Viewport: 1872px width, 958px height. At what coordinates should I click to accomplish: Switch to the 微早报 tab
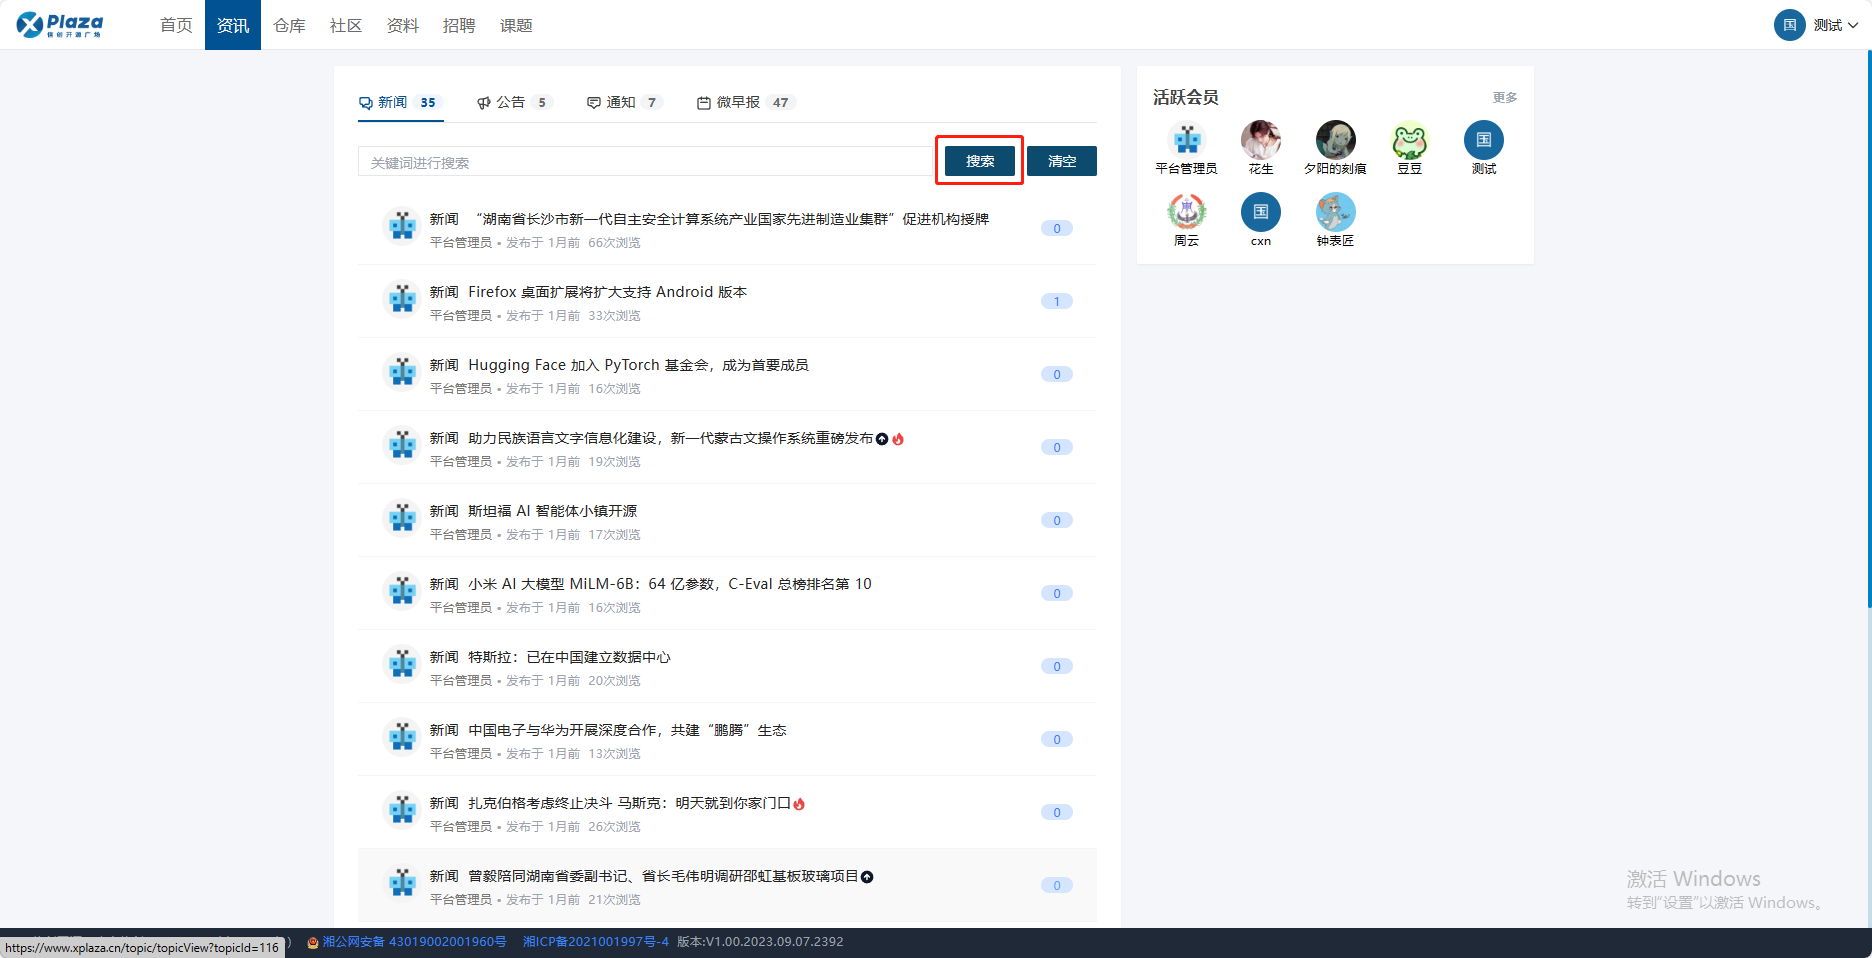[x=744, y=102]
